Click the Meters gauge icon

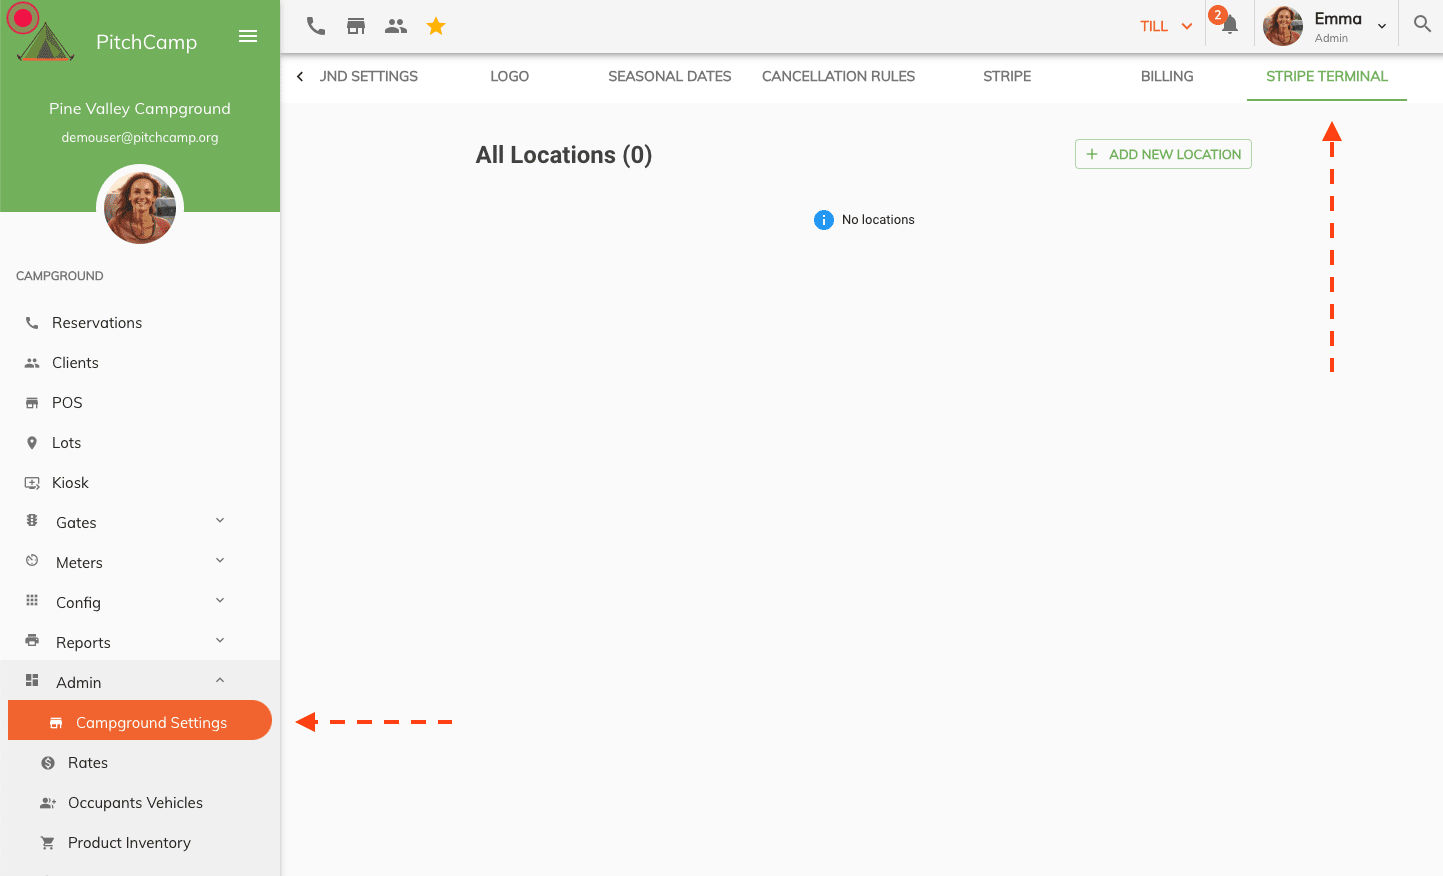pyautogui.click(x=32, y=561)
